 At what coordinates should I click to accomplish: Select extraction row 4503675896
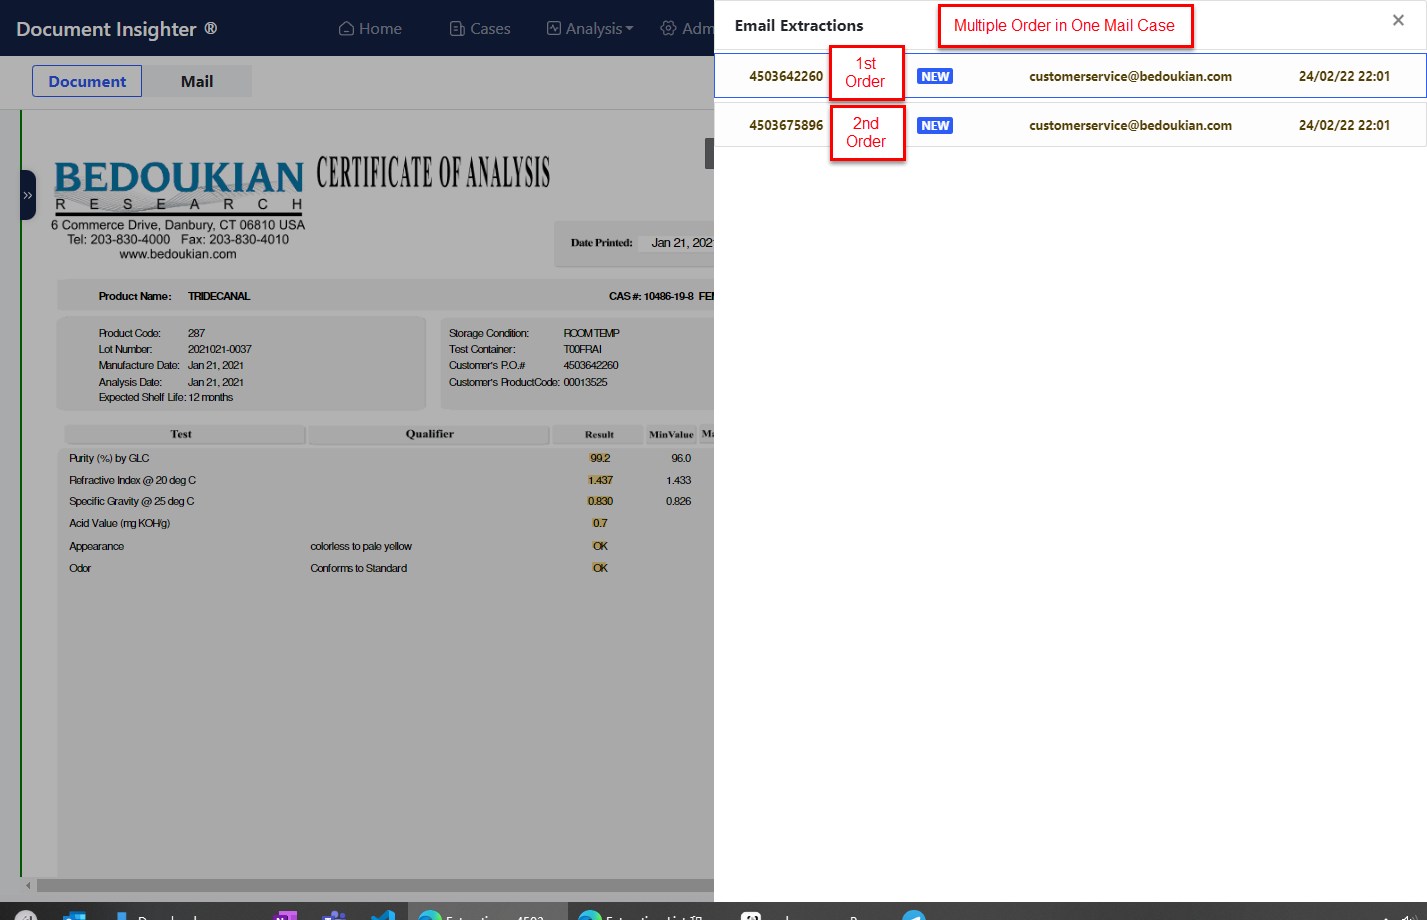786,126
